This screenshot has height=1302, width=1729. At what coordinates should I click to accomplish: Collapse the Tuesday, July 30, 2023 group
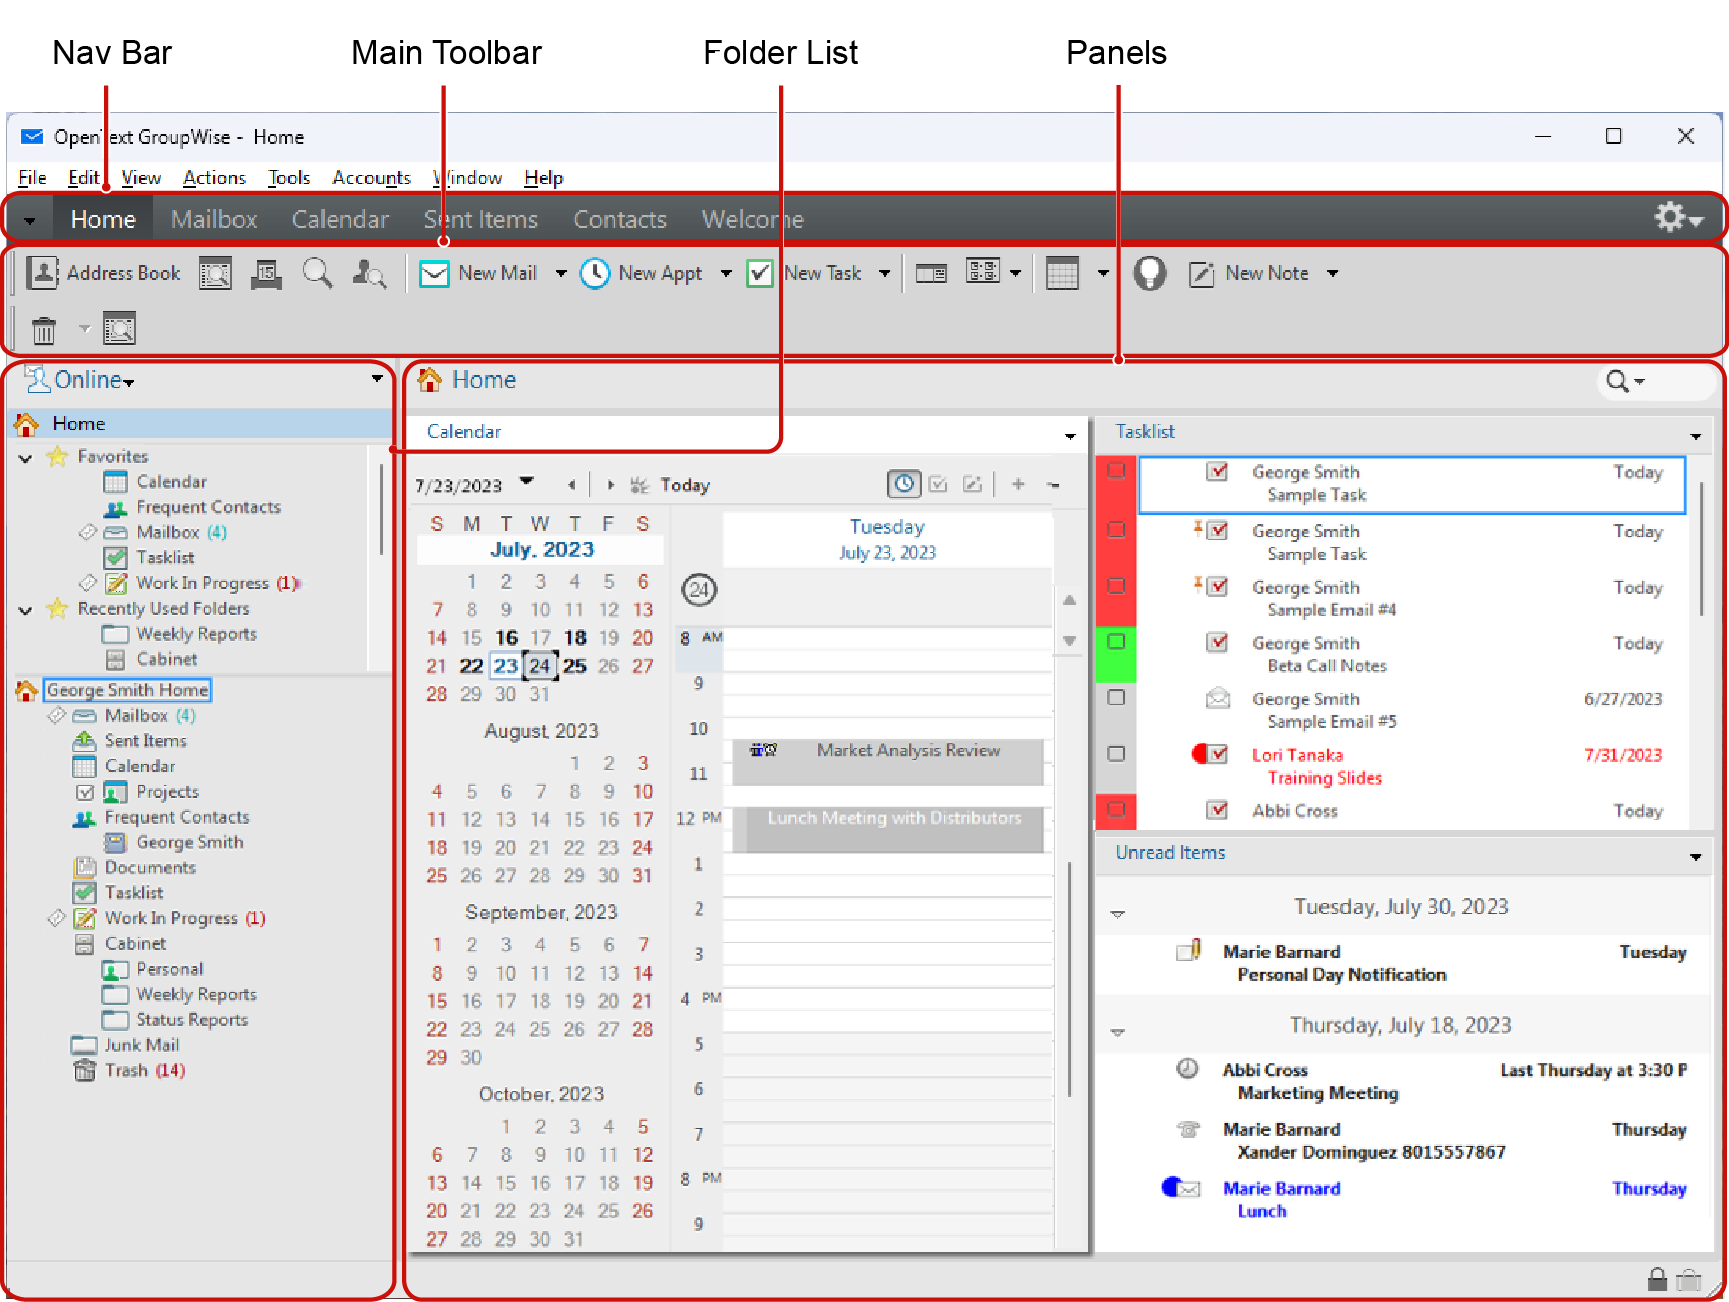[1118, 913]
